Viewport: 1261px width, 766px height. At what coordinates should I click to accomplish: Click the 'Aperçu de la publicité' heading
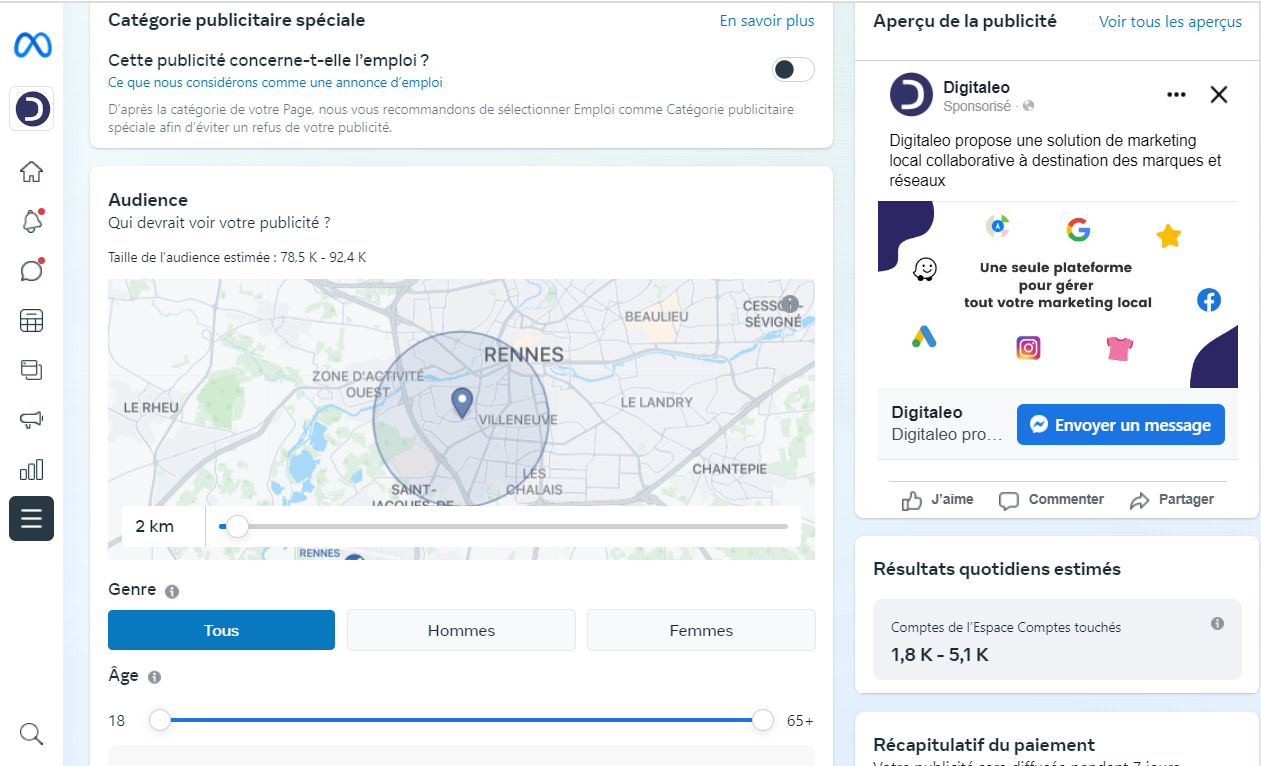click(x=965, y=21)
